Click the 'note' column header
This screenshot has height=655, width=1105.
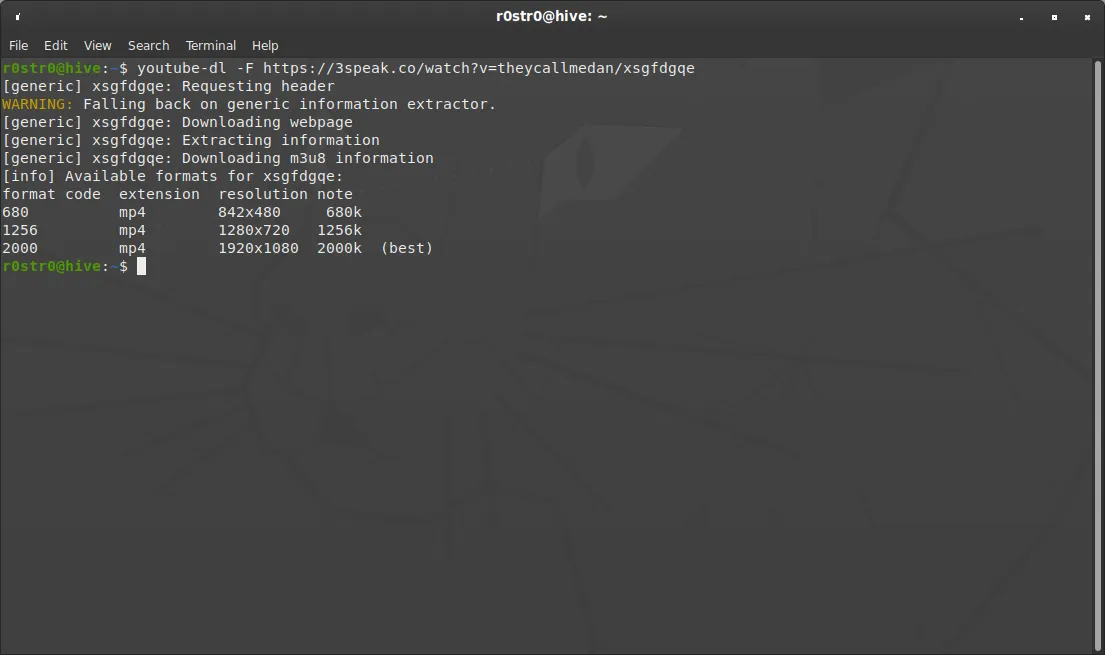[335, 194]
